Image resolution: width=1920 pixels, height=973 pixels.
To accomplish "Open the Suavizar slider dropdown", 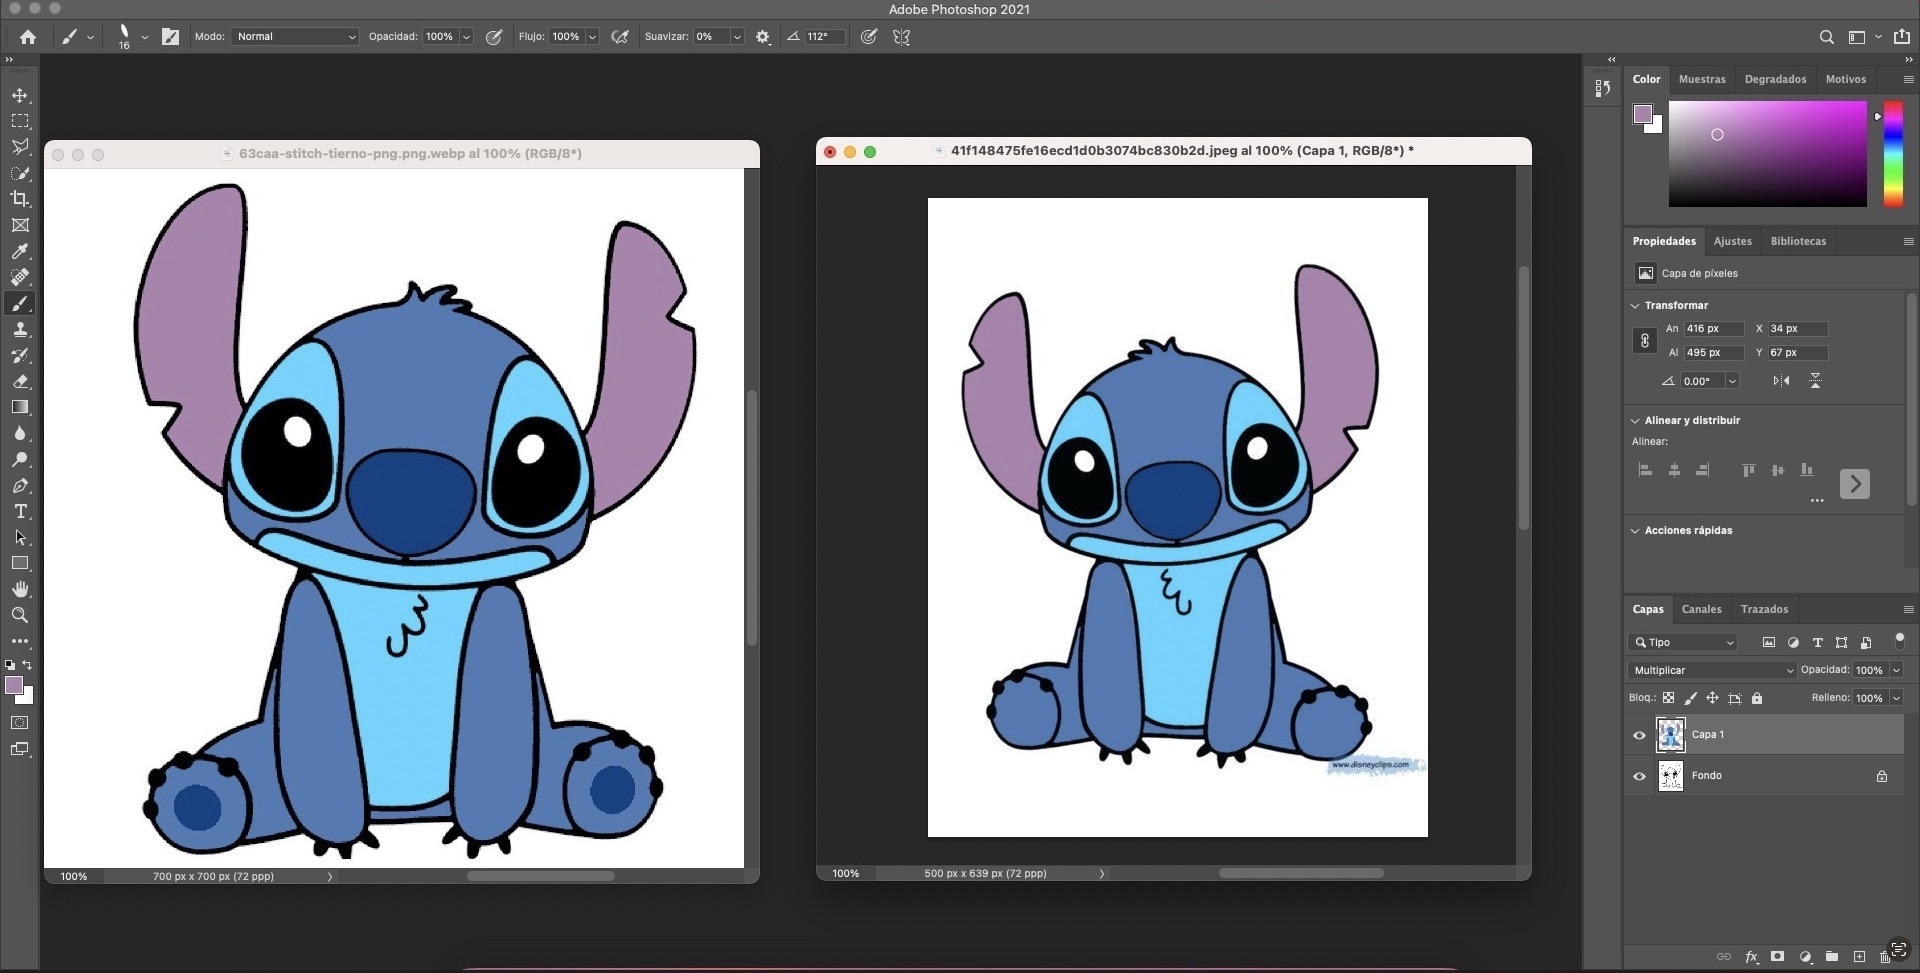I will (737, 37).
